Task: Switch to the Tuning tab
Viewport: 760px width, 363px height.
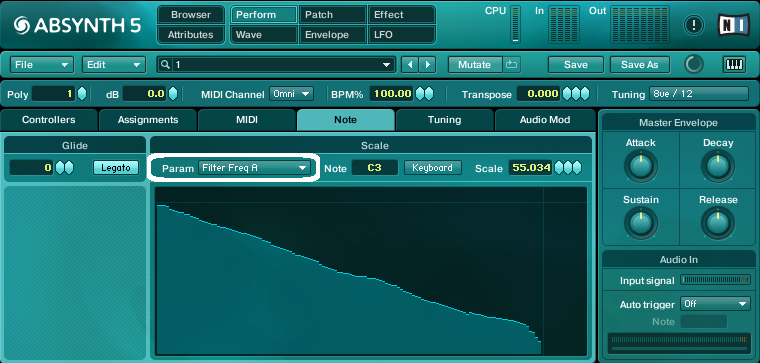Action: 444,120
